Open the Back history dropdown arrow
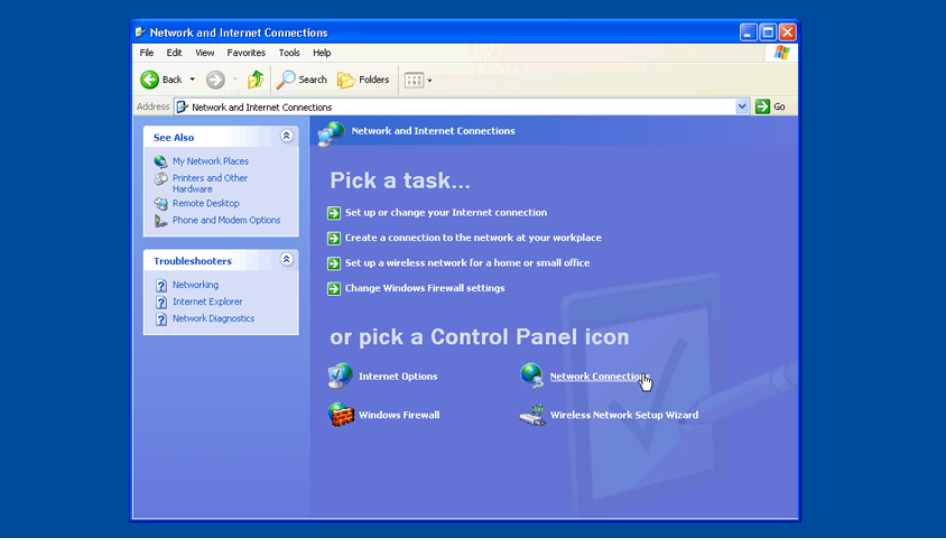 (x=192, y=80)
